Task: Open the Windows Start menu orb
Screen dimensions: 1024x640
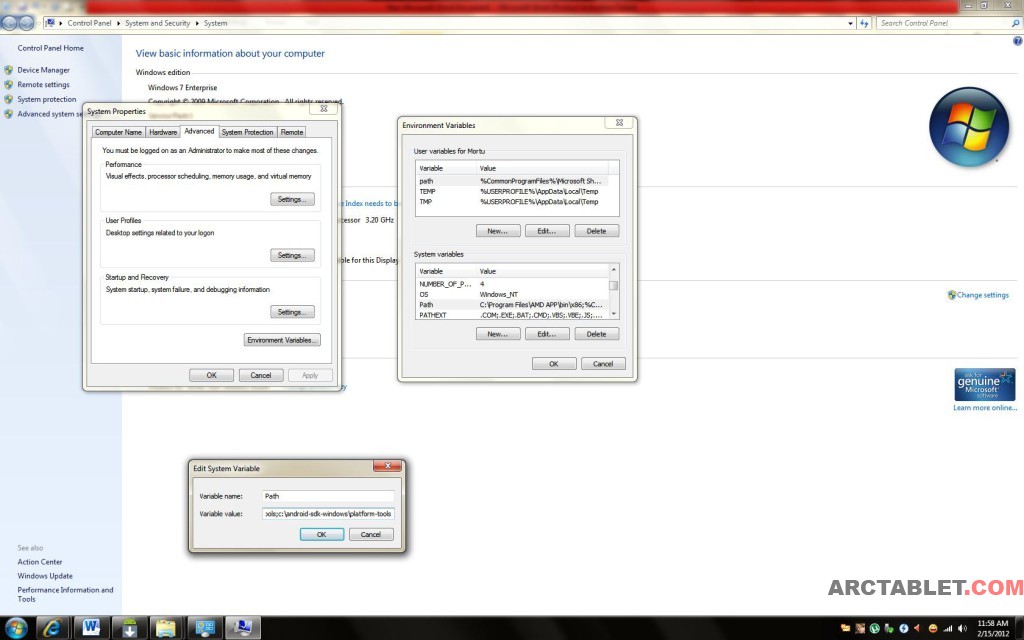Action: point(15,628)
